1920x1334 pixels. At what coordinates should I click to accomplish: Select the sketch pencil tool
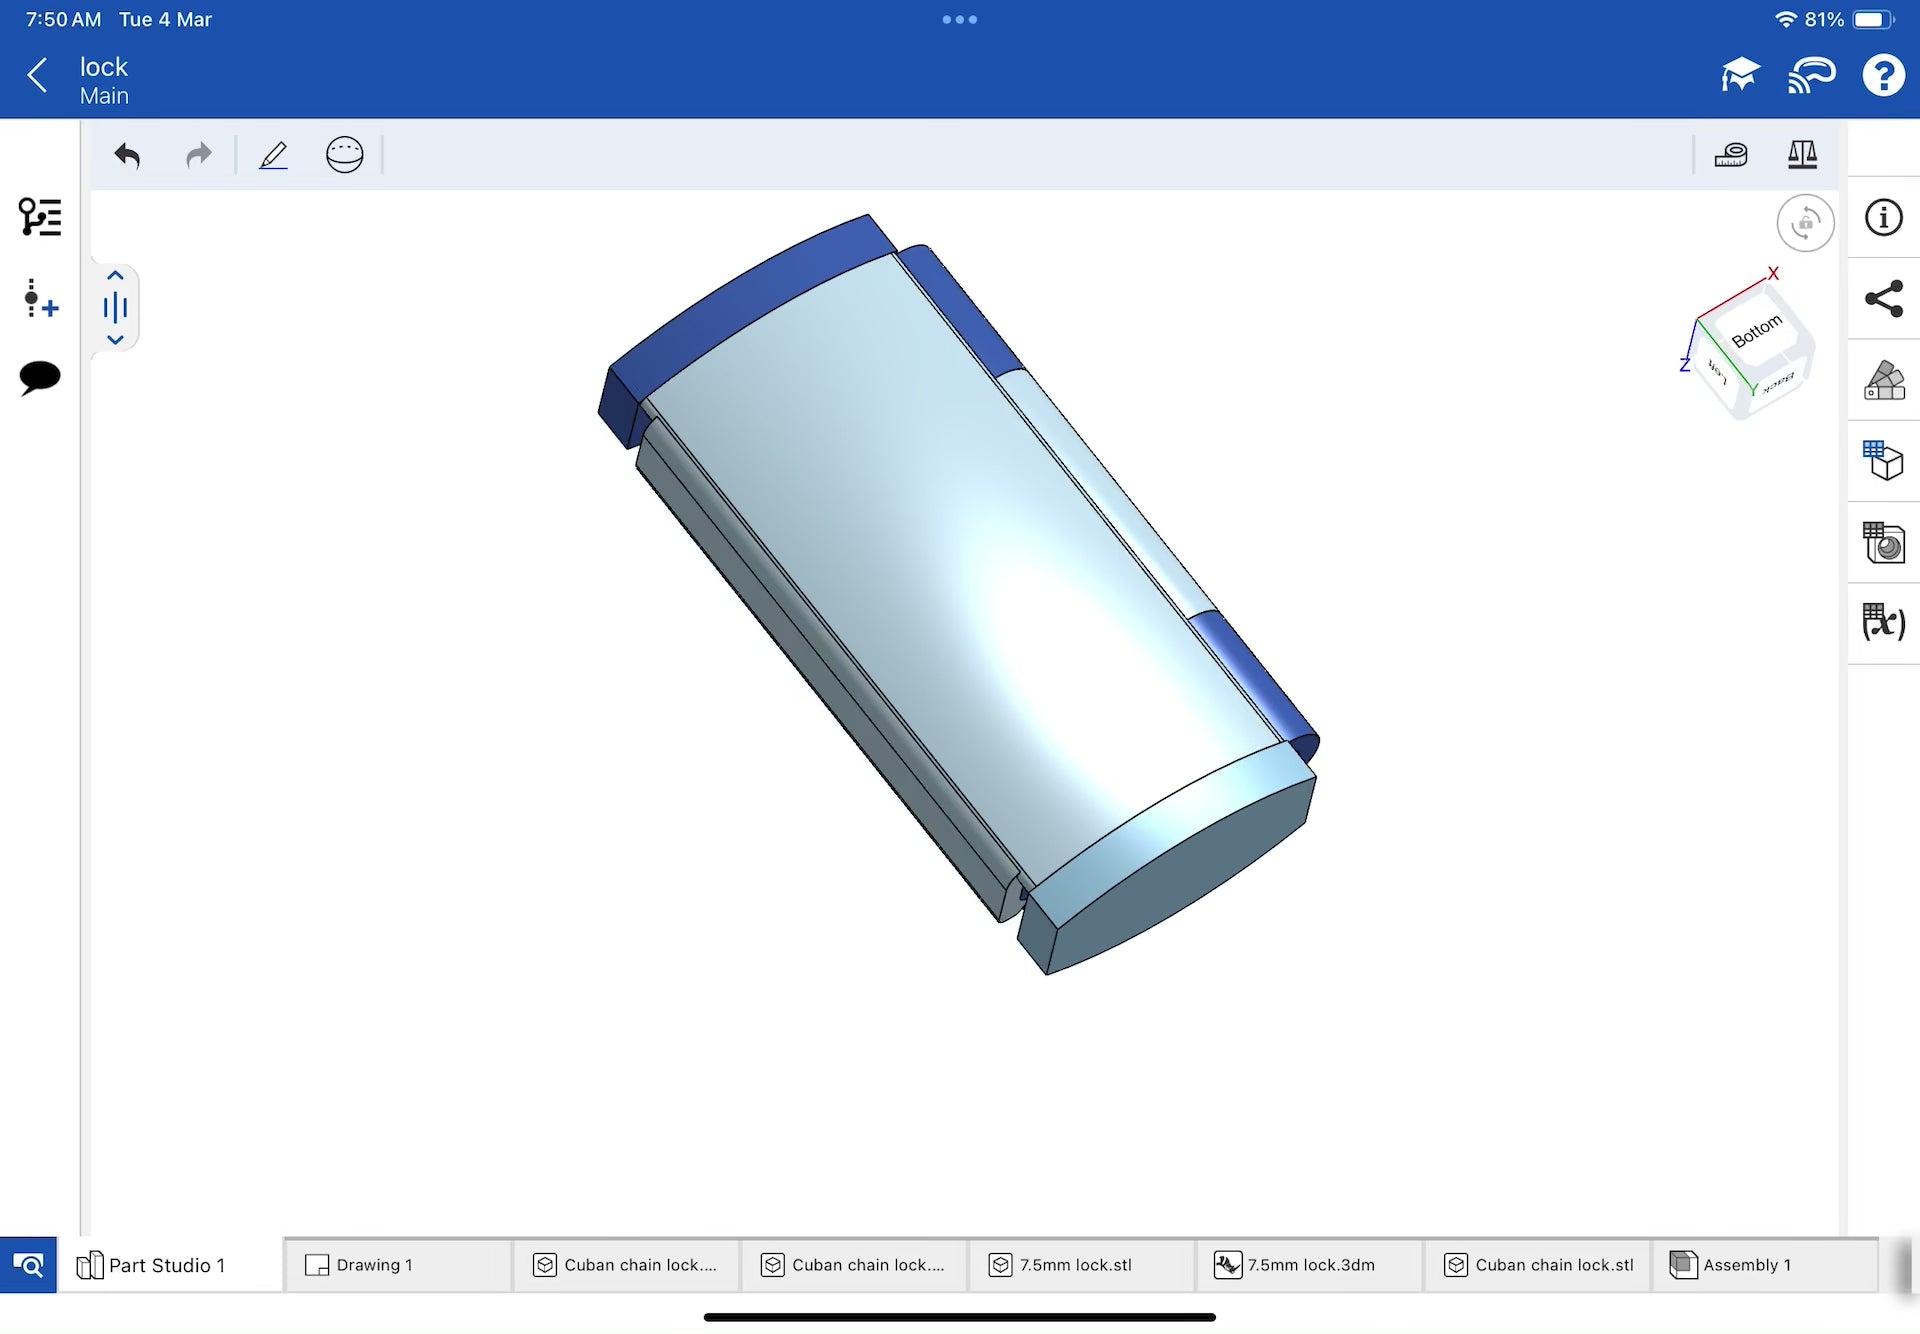coord(273,155)
